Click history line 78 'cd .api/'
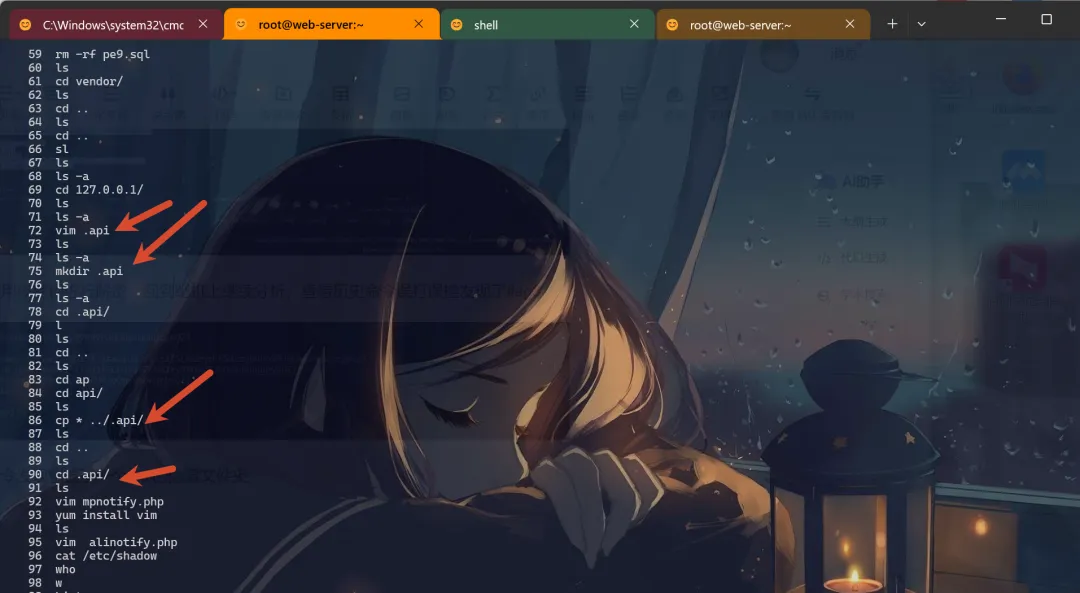This screenshot has height=593, width=1080. point(82,311)
